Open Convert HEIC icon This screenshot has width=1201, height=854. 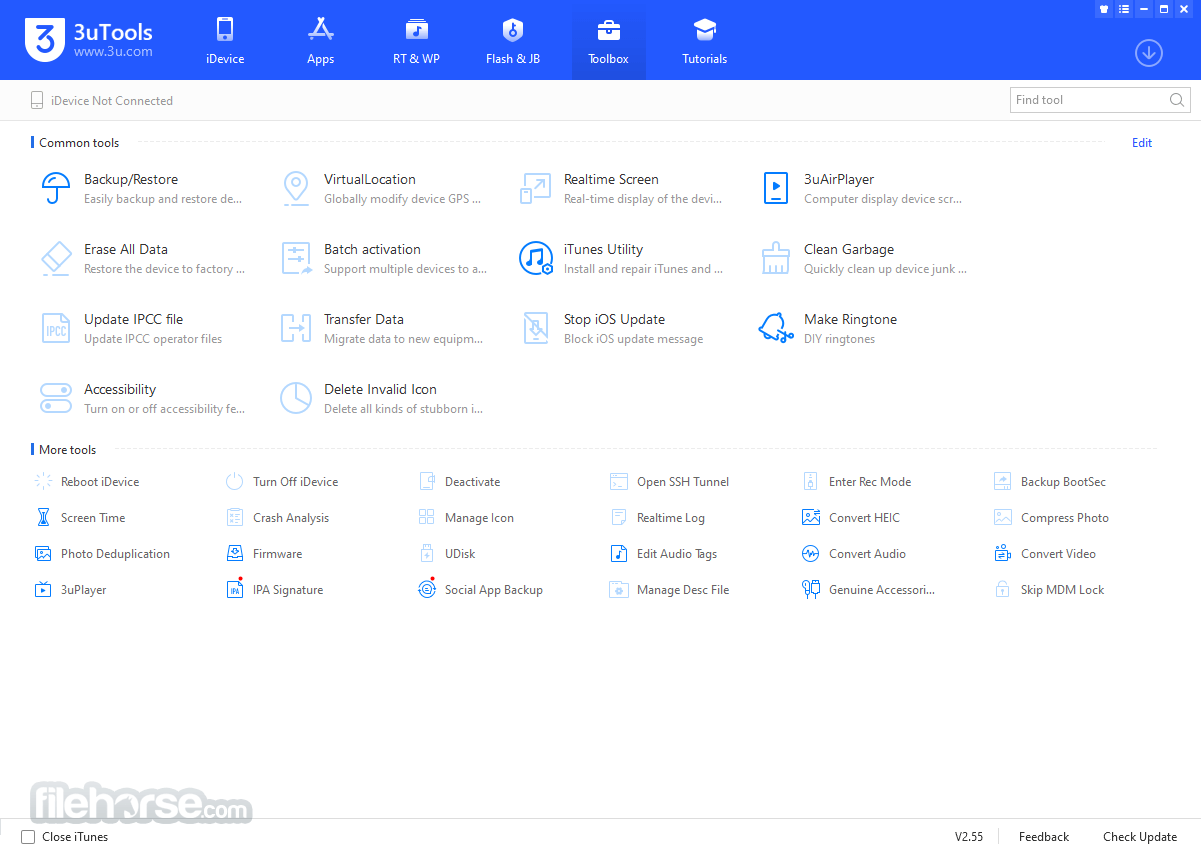click(811, 517)
